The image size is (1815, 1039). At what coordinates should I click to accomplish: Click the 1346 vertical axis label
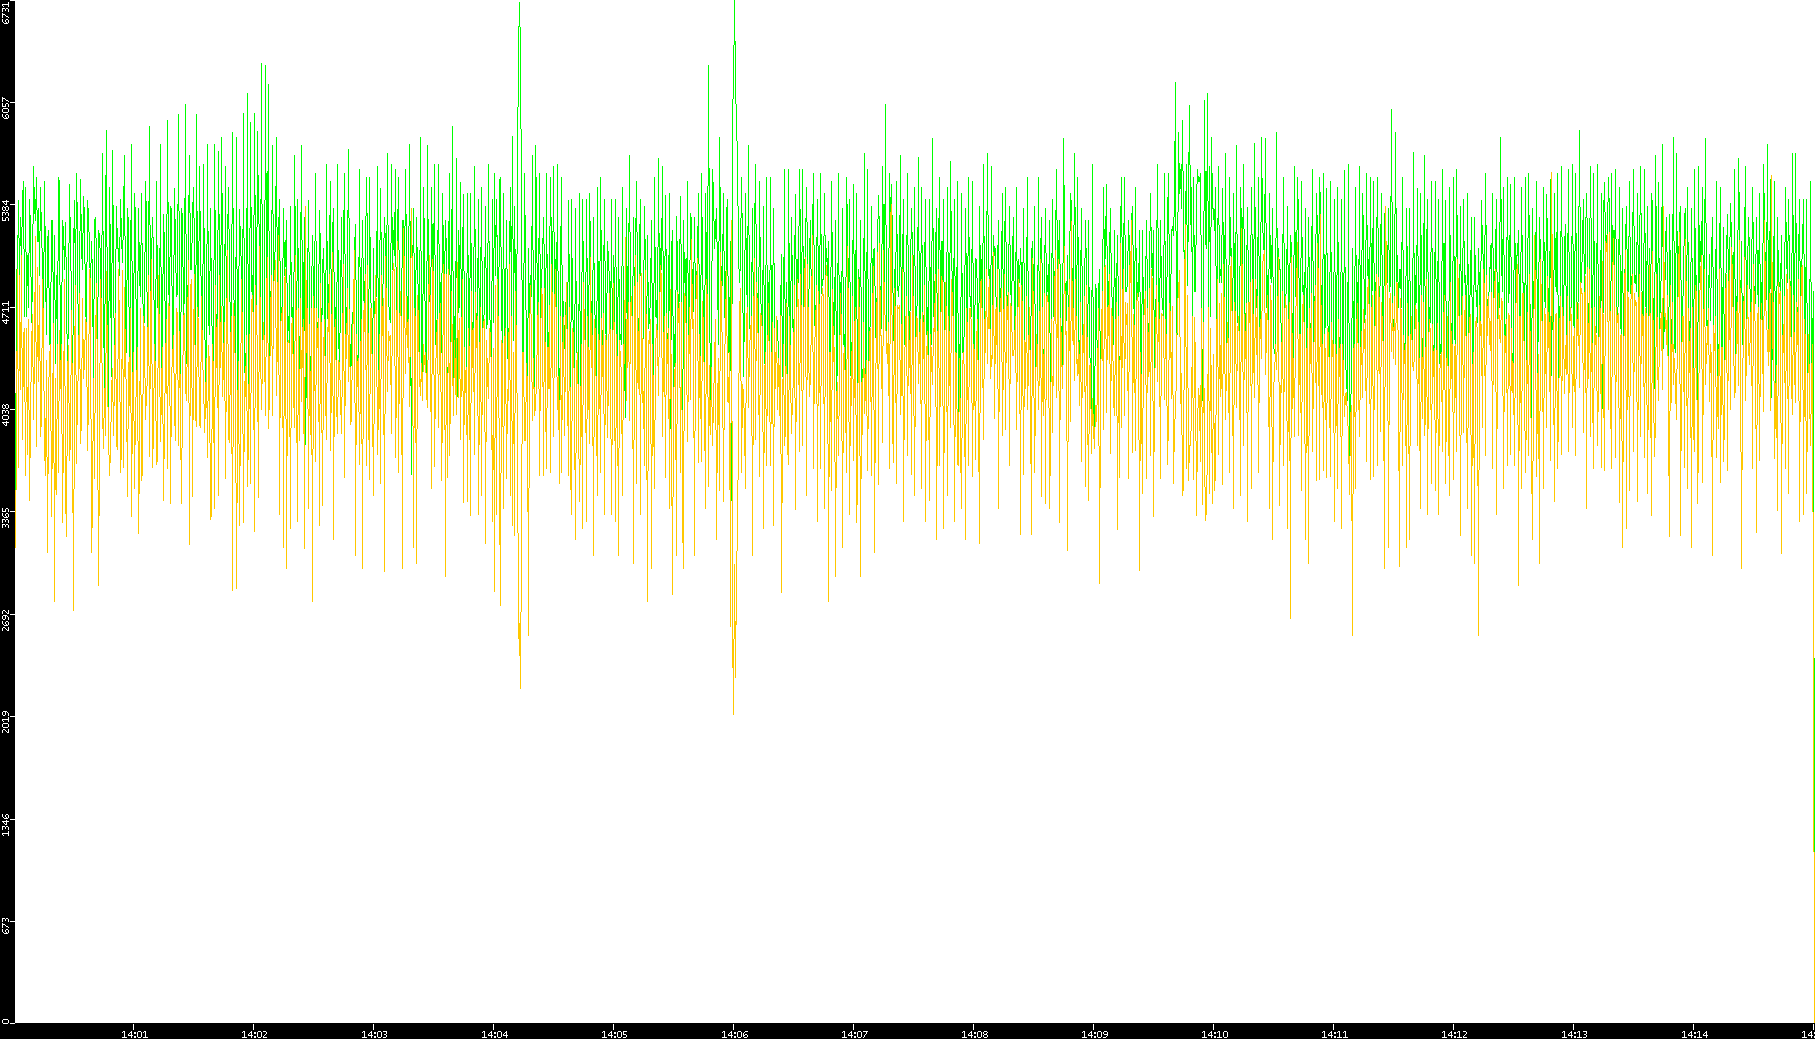pos(7,824)
